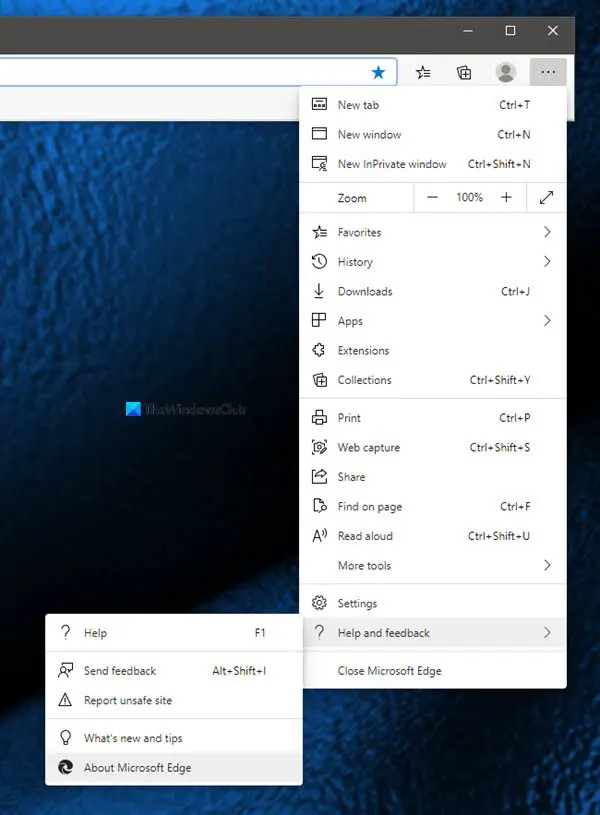600x815 pixels.
Task: Click the Send feedback person icon
Action: 66,671
